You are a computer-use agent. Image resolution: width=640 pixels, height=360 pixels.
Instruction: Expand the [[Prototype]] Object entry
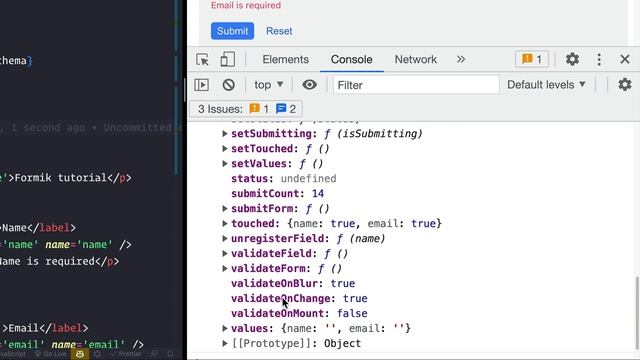[224, 343]
